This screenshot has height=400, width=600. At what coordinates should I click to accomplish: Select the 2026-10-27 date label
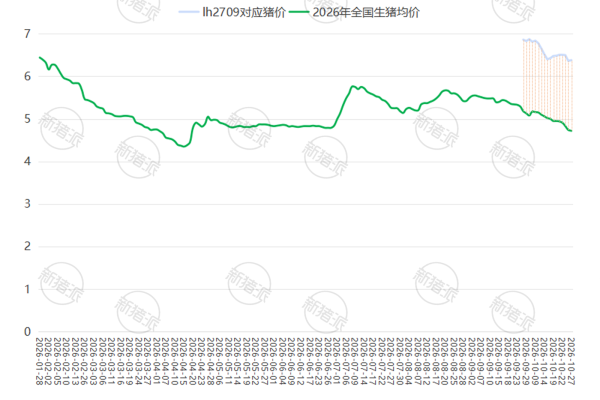click(571, 361)
